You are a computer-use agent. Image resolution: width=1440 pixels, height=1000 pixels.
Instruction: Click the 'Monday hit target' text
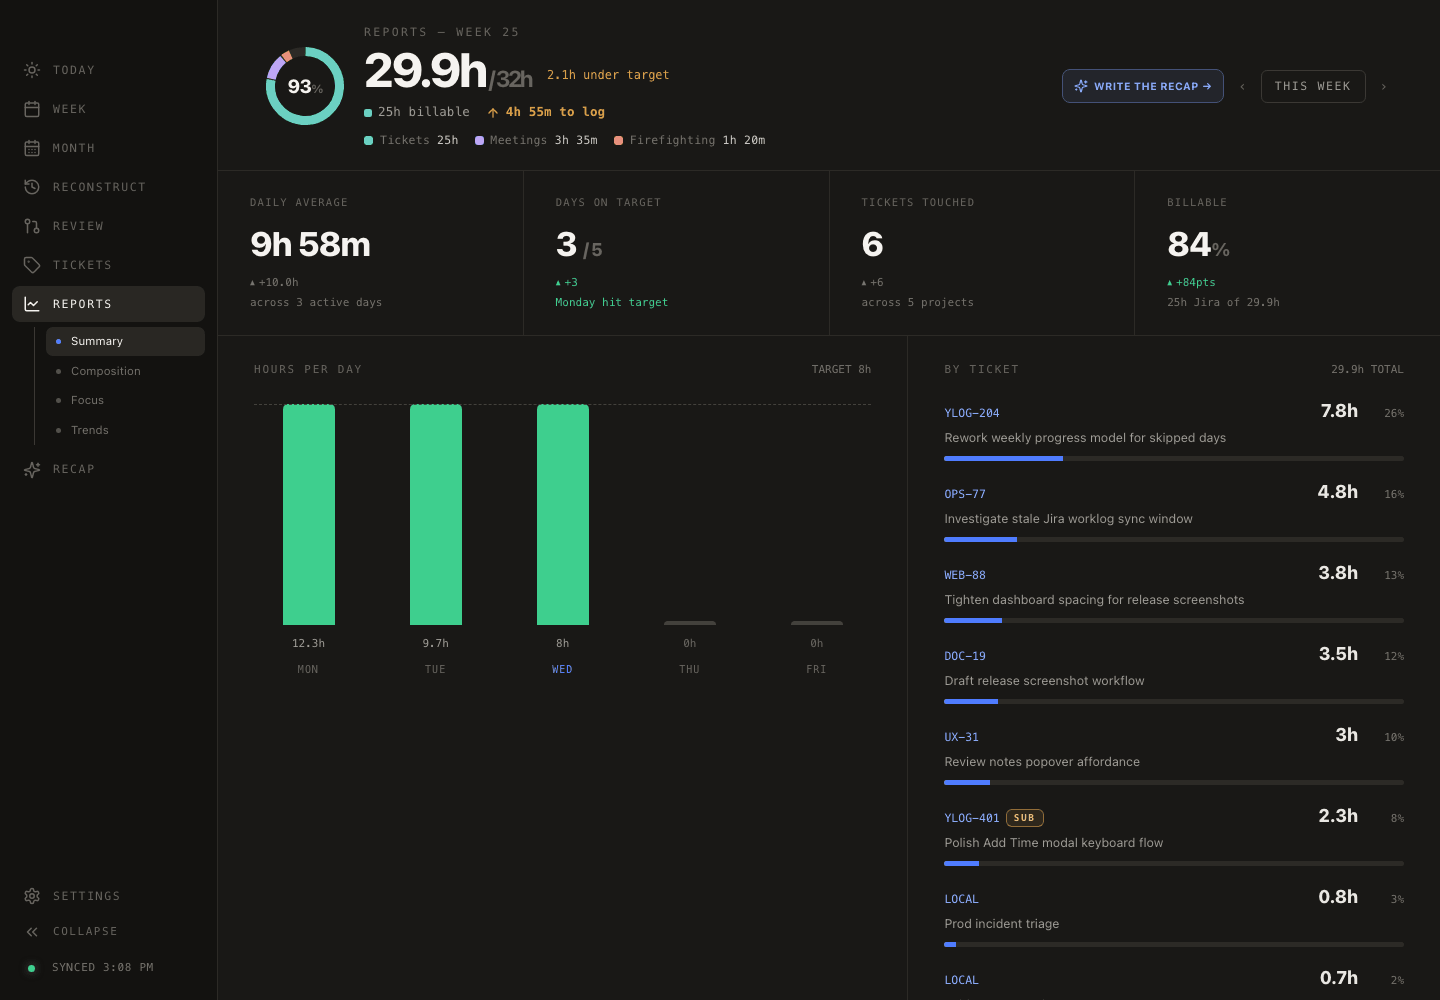coord(611,302)
